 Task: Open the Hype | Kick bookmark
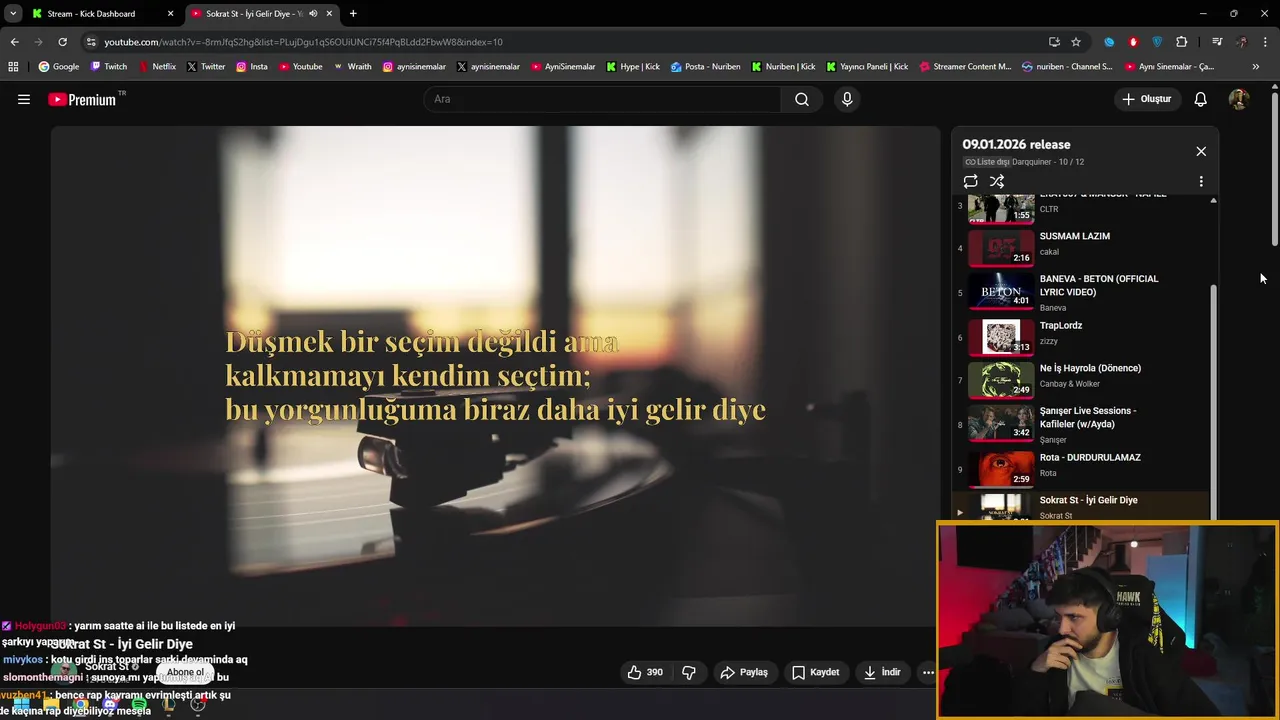pyautogui.click(x=633, y=67)
